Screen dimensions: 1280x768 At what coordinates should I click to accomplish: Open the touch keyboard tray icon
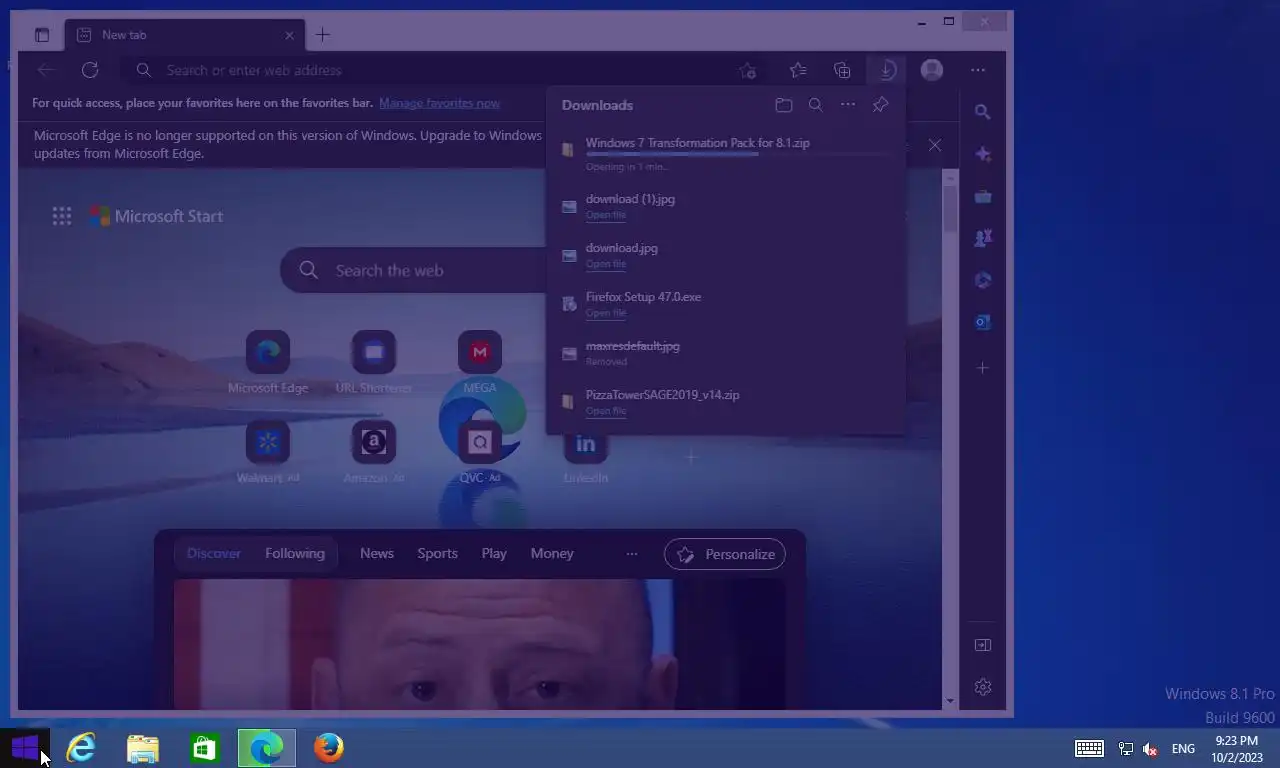click(1089, 748)
